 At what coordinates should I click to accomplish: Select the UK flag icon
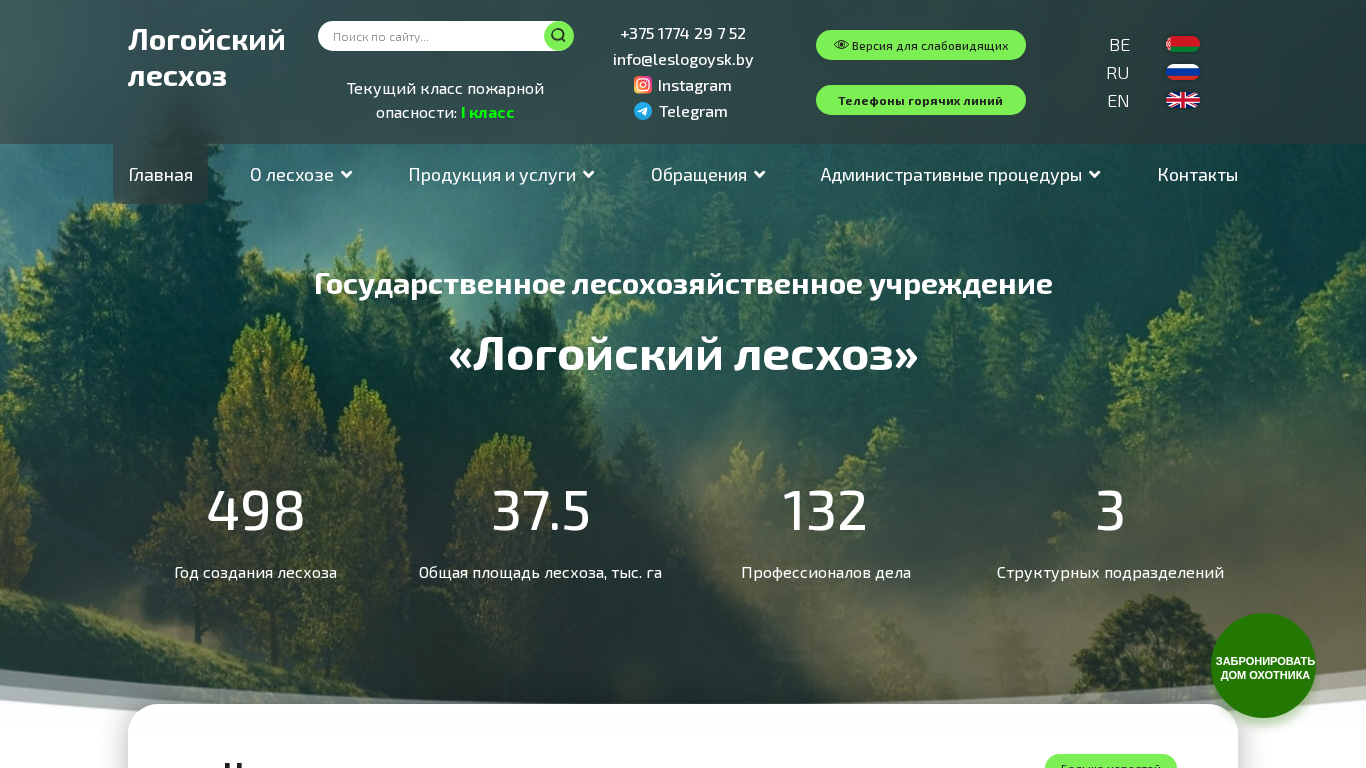point(1183,100)
